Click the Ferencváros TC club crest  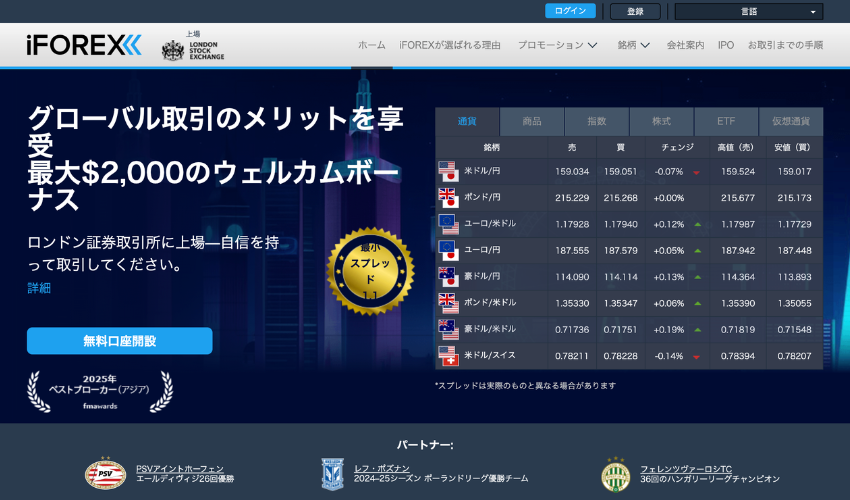coord(616,475)
